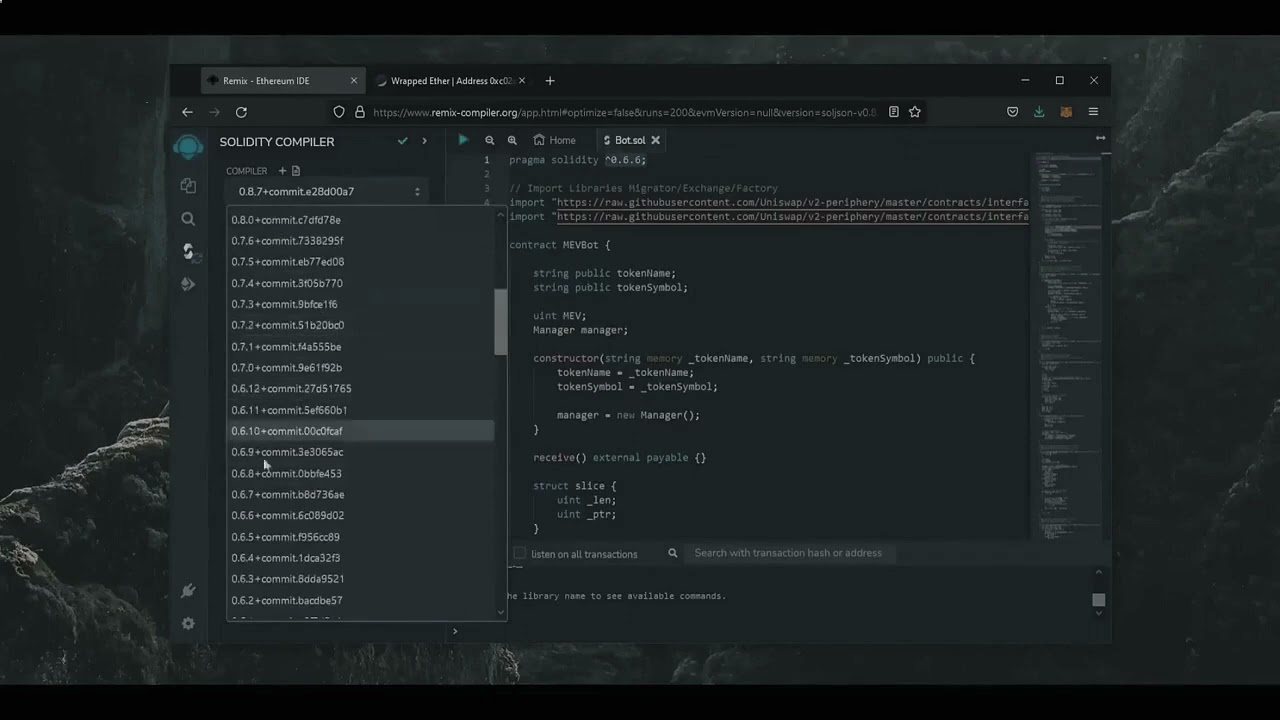Open the File Explorer plugin in the sidebar

[x=188, y=185]
